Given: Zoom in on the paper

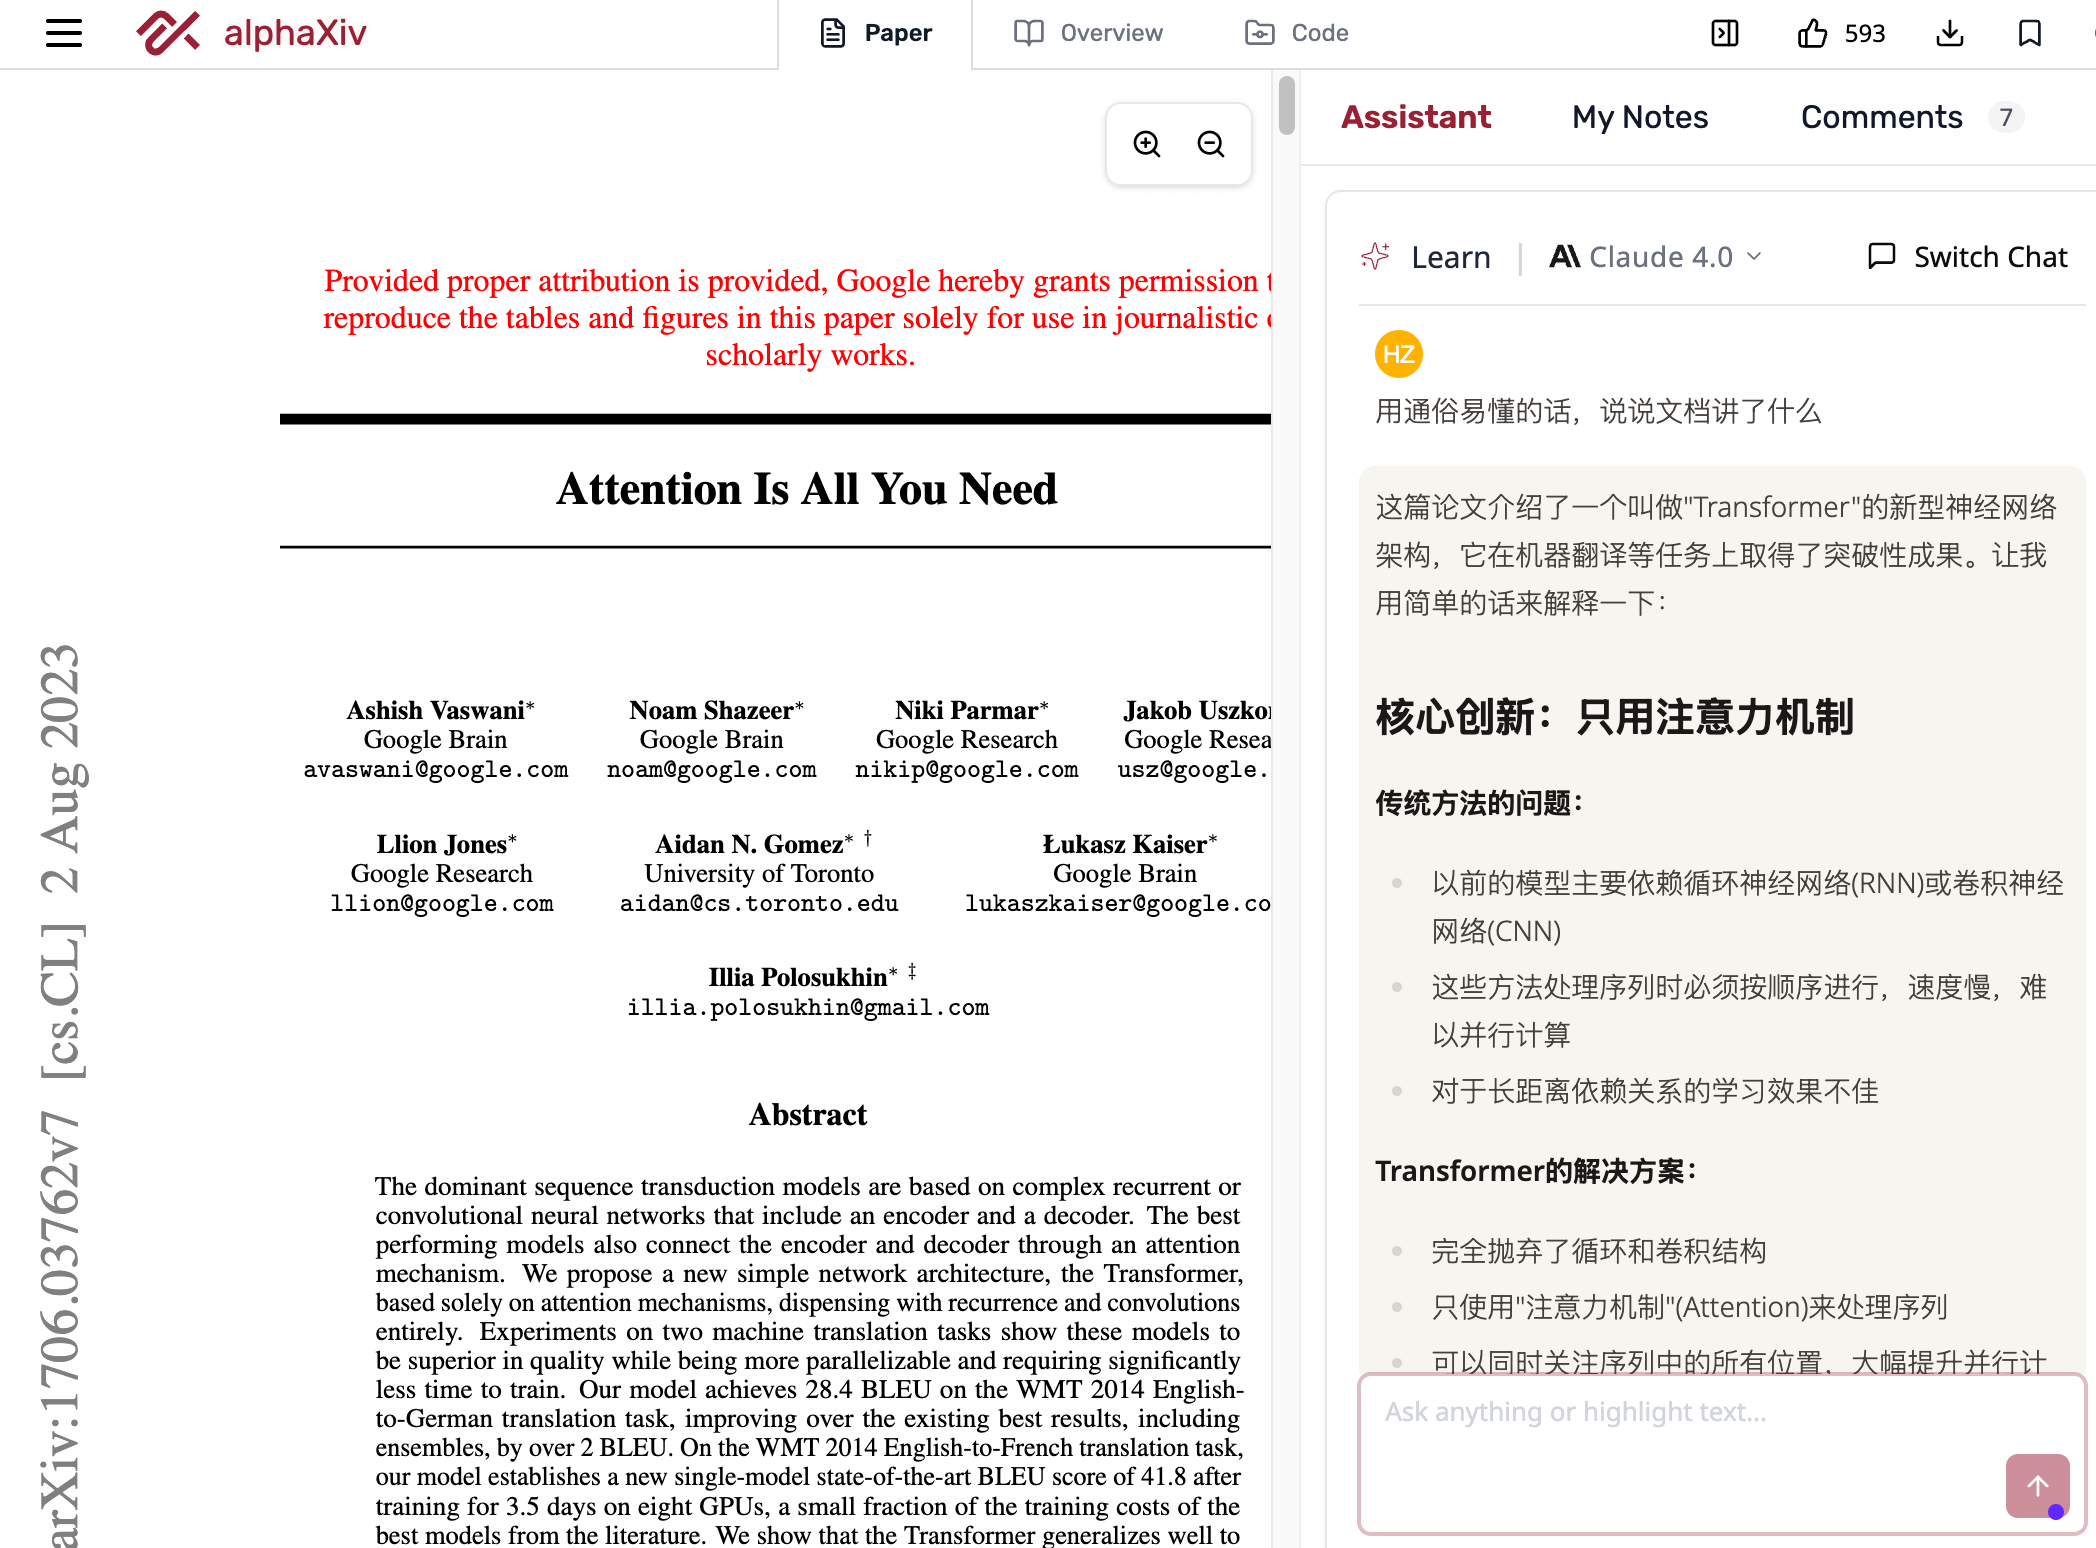Looking at the screenshot, I should 1147,144.
